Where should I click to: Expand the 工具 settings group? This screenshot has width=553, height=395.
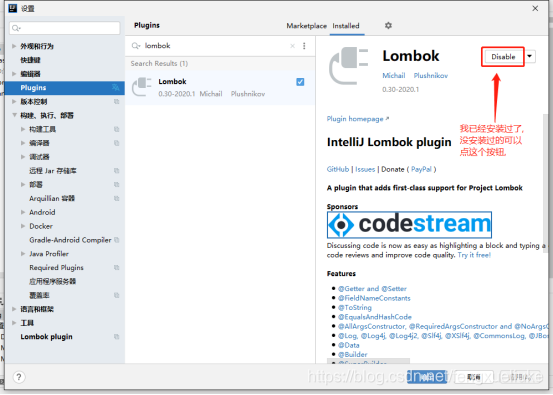tap(14, 323)
